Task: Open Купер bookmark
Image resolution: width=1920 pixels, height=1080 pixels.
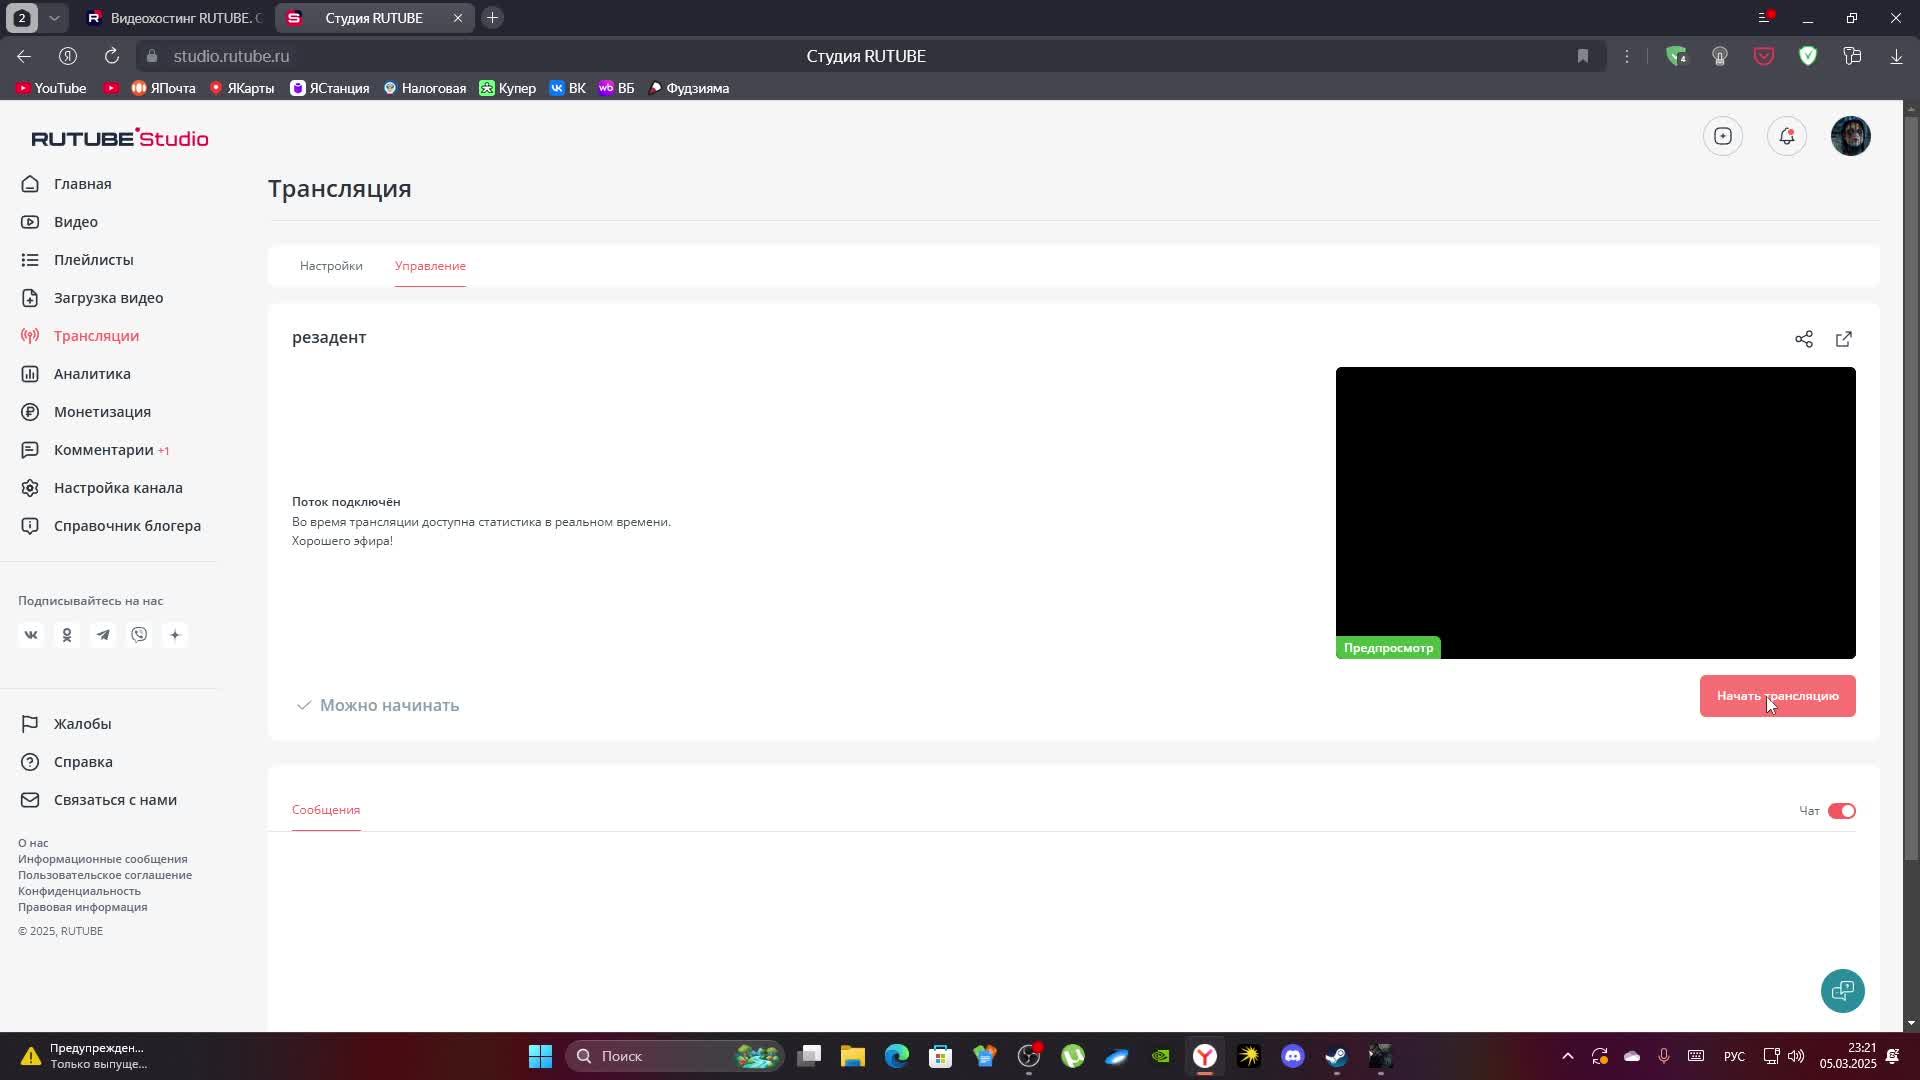Action: coord(507,88)
